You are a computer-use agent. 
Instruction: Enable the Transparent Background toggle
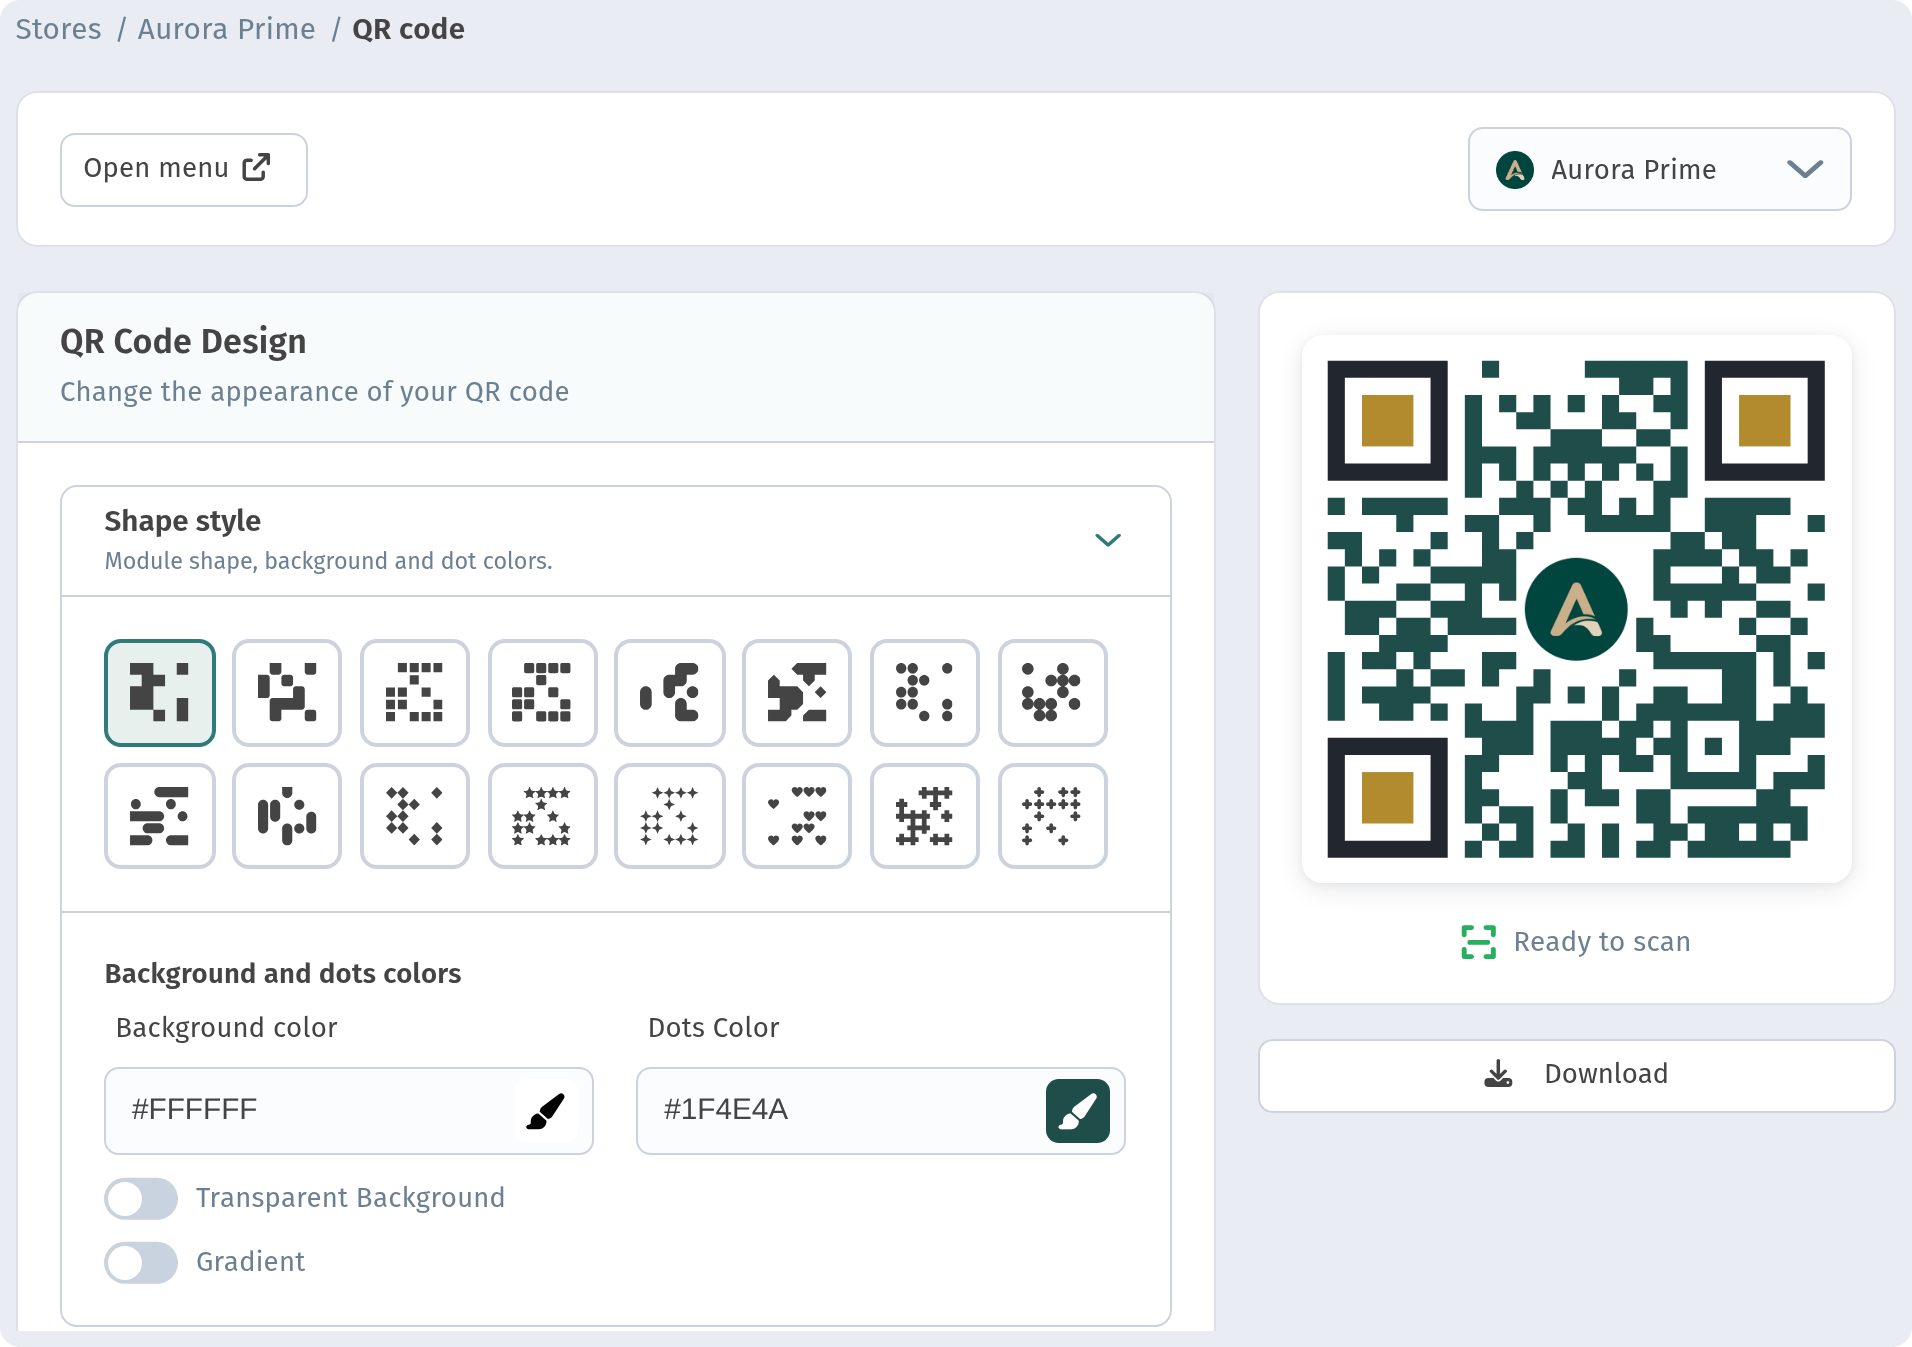click(141, 1198)
